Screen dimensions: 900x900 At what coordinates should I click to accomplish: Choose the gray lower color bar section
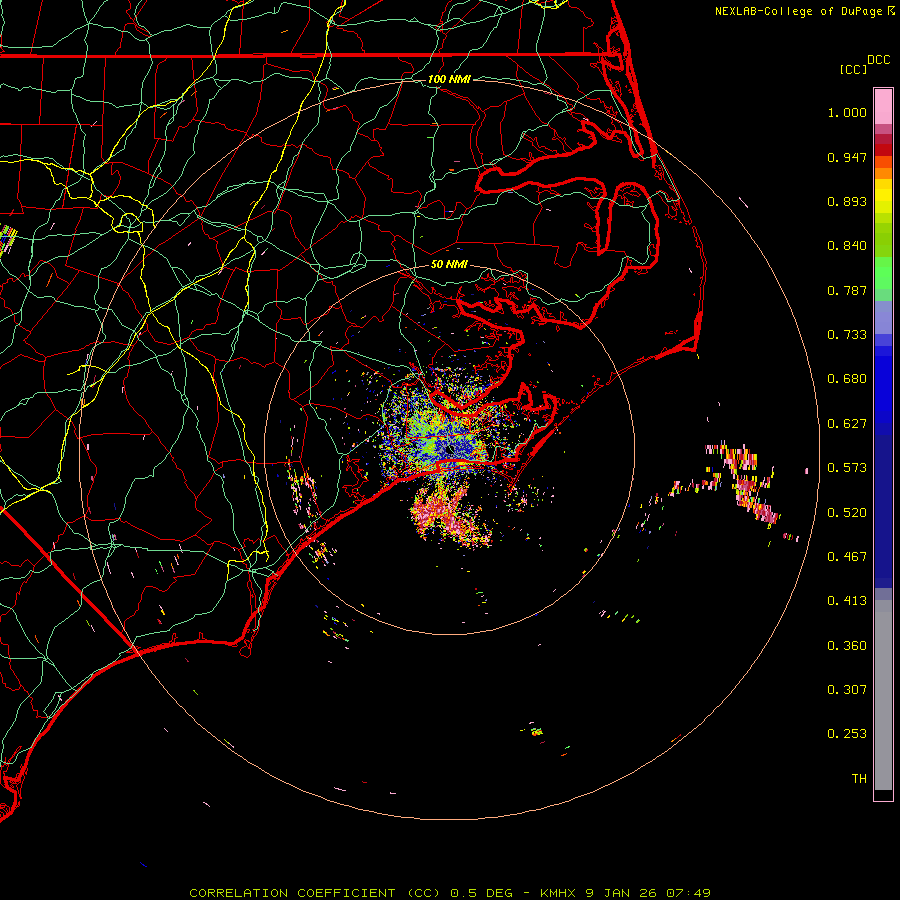tap(883, 695)
